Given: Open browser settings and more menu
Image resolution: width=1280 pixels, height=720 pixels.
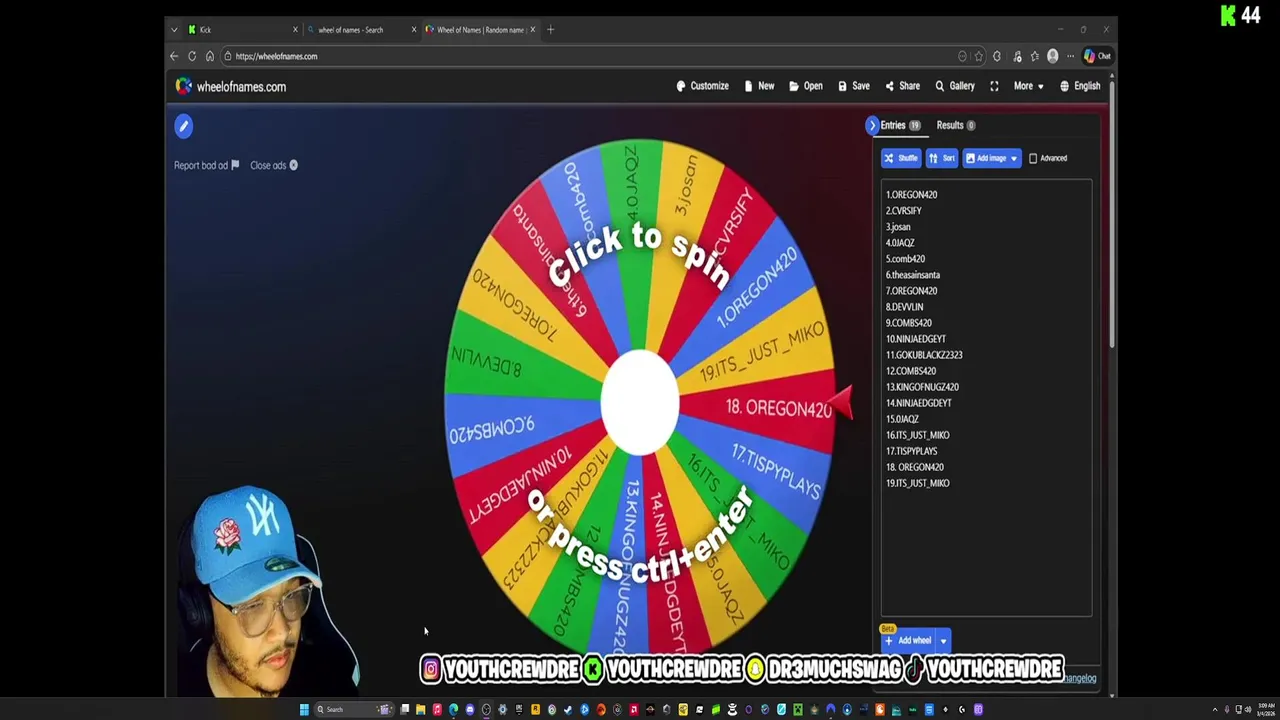Looking at the screenshot, I should [1070, 56].
